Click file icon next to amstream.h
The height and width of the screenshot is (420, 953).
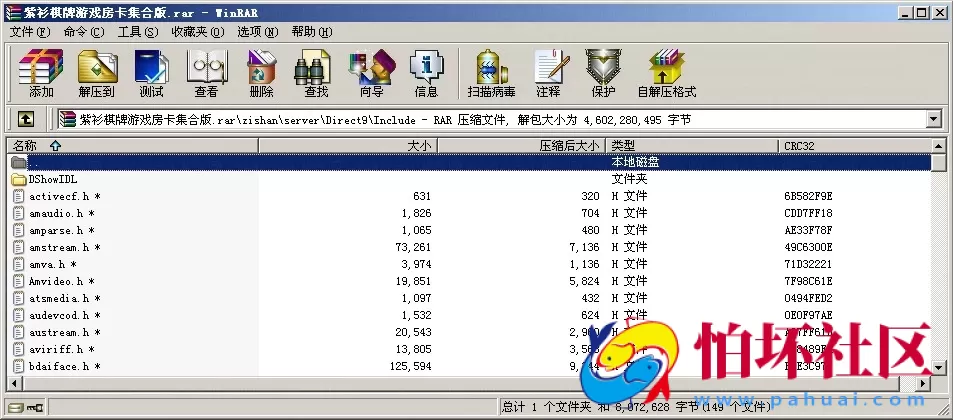click(x=19, y=247)
